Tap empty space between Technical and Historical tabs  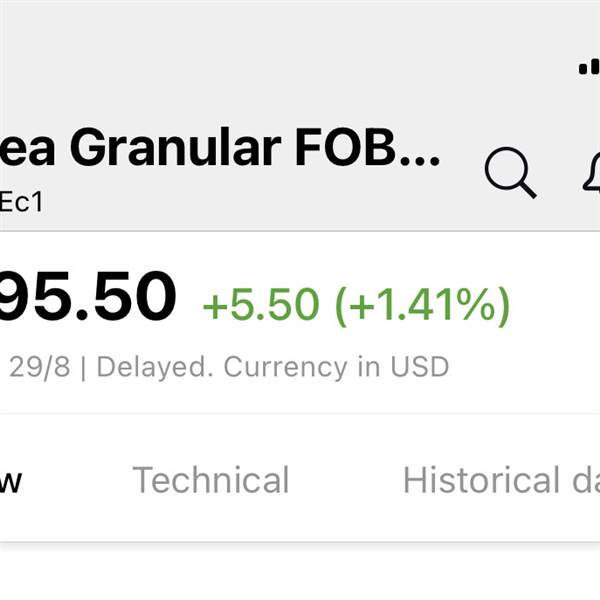[346, 479]
